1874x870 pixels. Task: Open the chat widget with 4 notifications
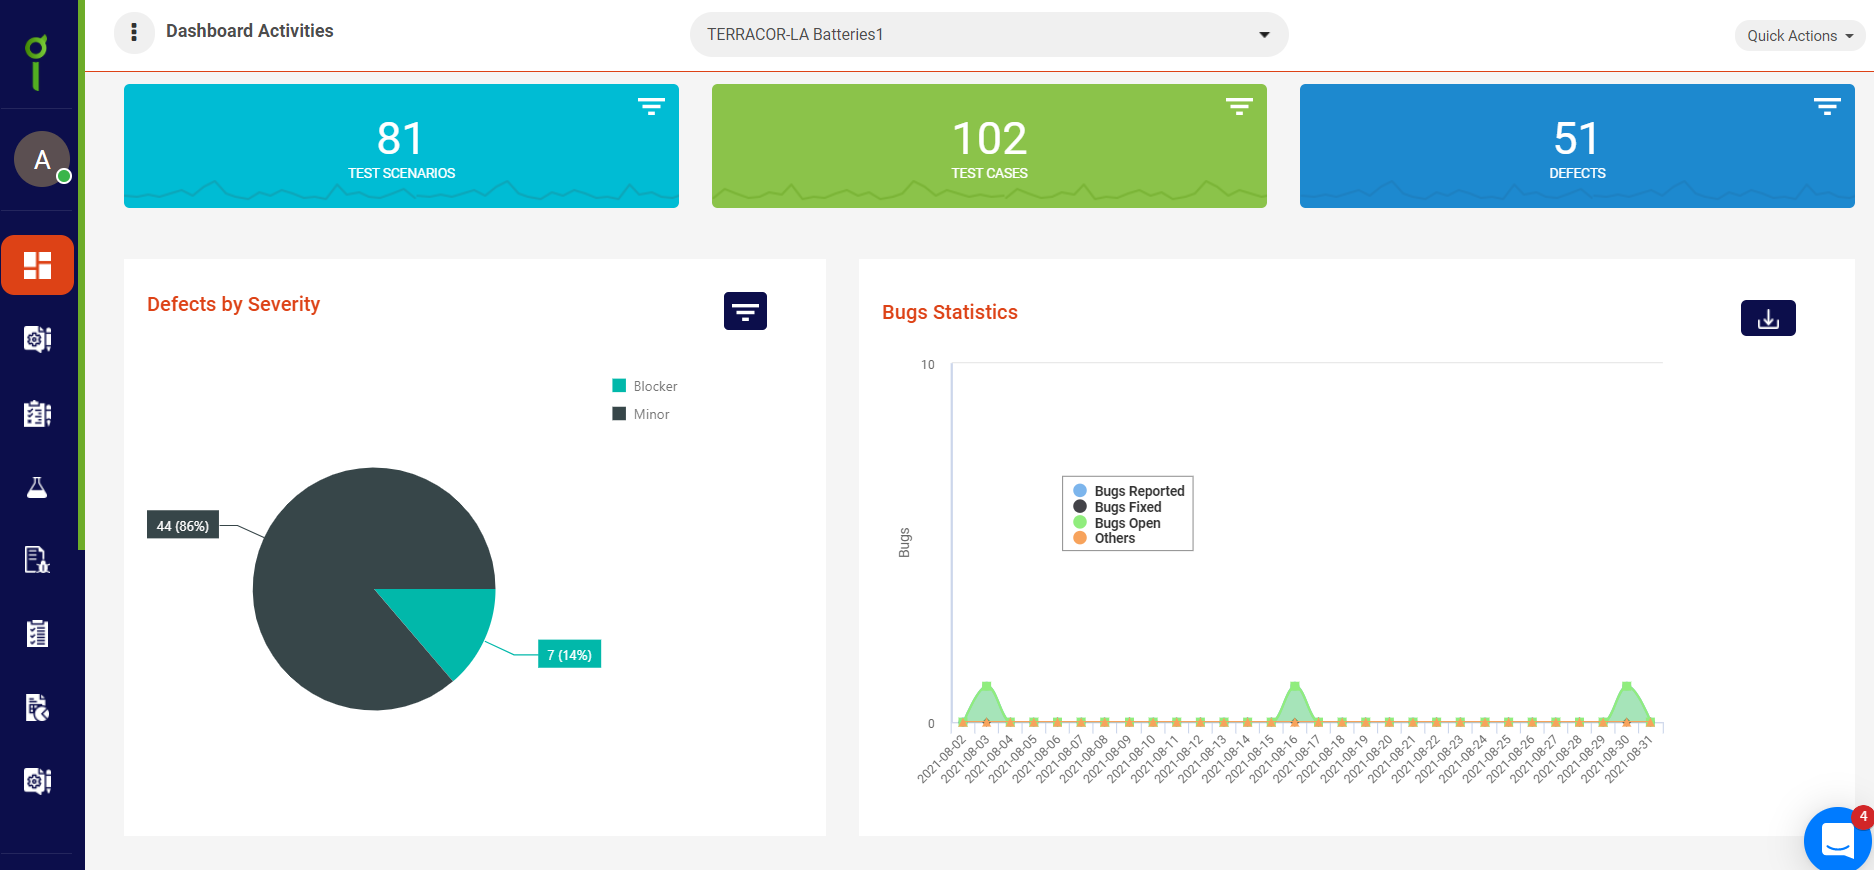click(x=1838, y=839)
